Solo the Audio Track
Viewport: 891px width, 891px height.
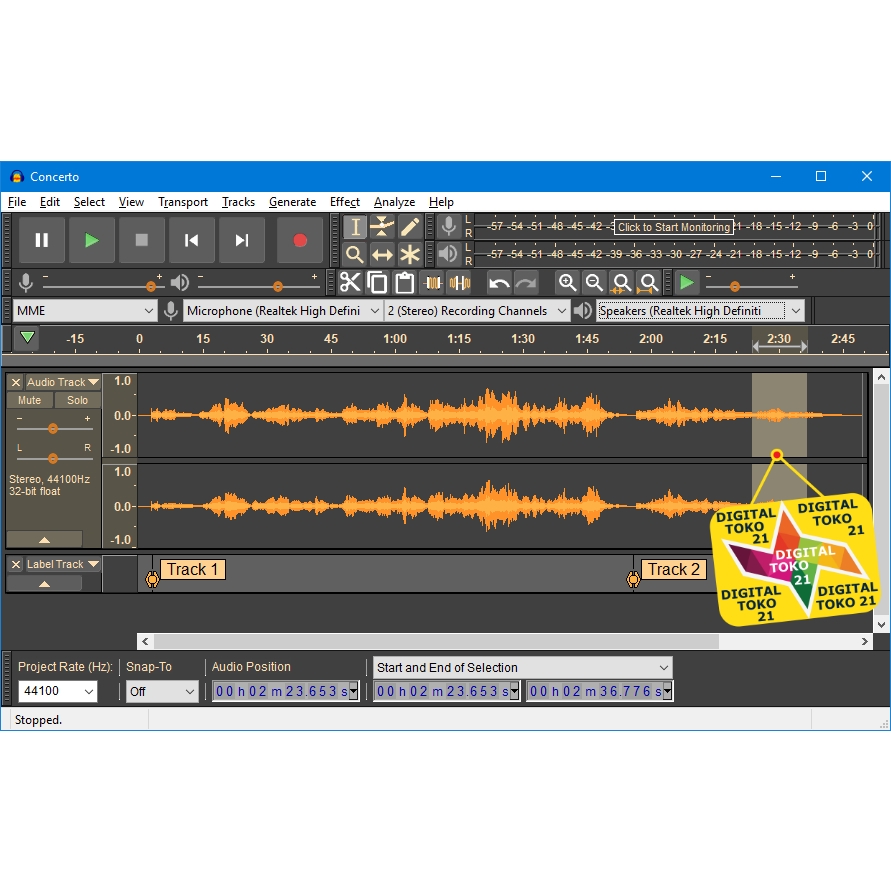click(x=77, y=400)
